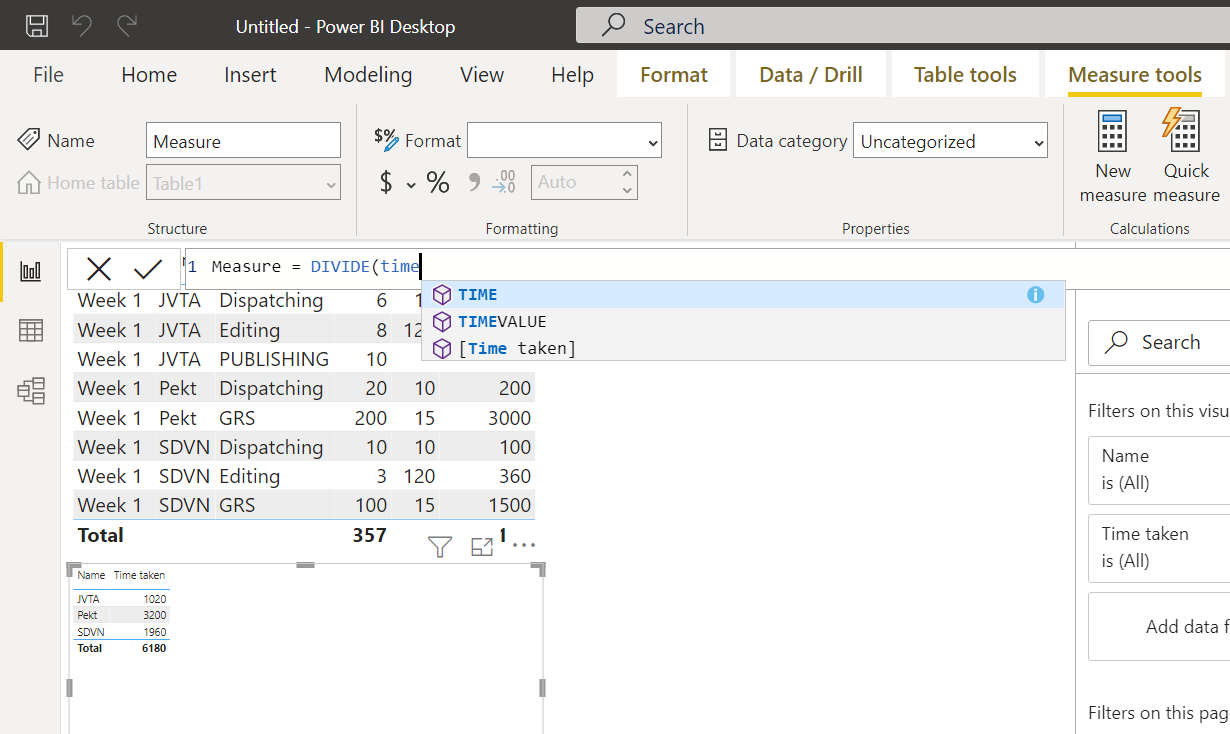Switch to the Insert ribbon tab
Image resolution: width=1230 pixels, height=734 pixels.
coord(250,75)
